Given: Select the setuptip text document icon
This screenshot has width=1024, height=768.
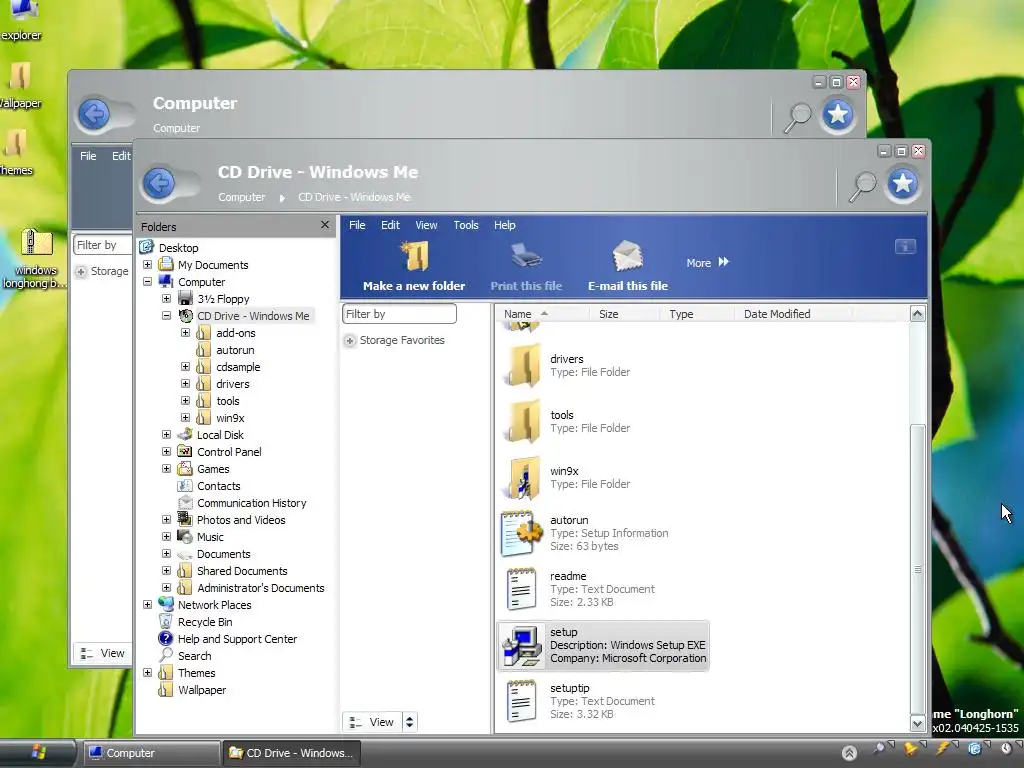Looking at the screenshot, I should tap(521, 701).
